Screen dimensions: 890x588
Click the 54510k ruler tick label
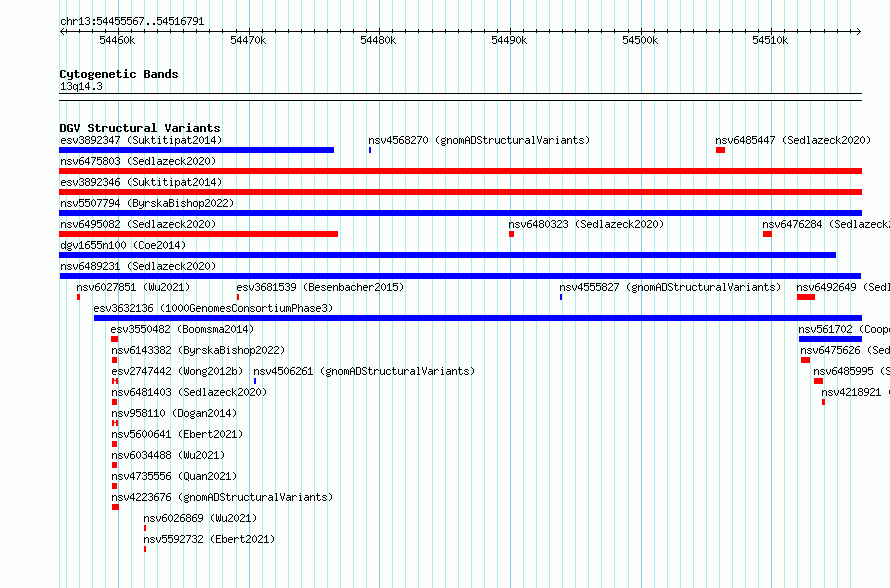click(770, 40)
